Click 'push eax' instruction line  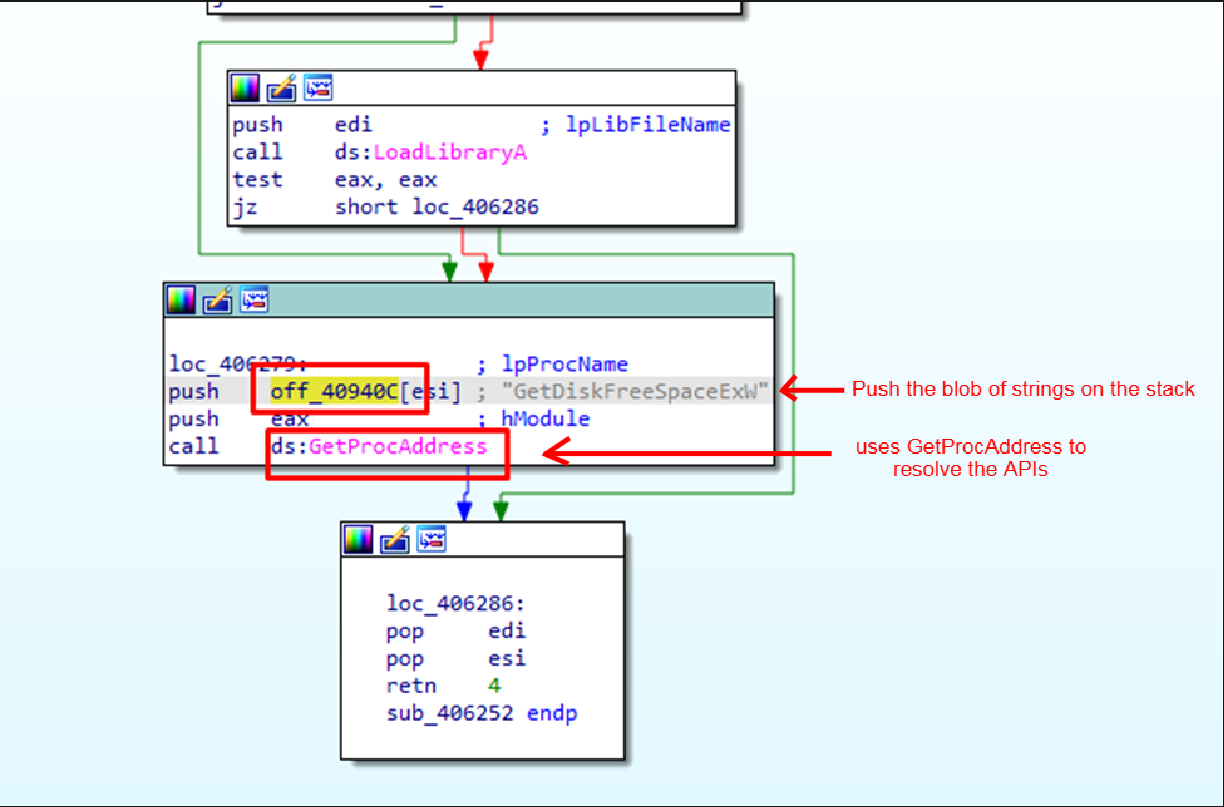[x=239, y=419]
